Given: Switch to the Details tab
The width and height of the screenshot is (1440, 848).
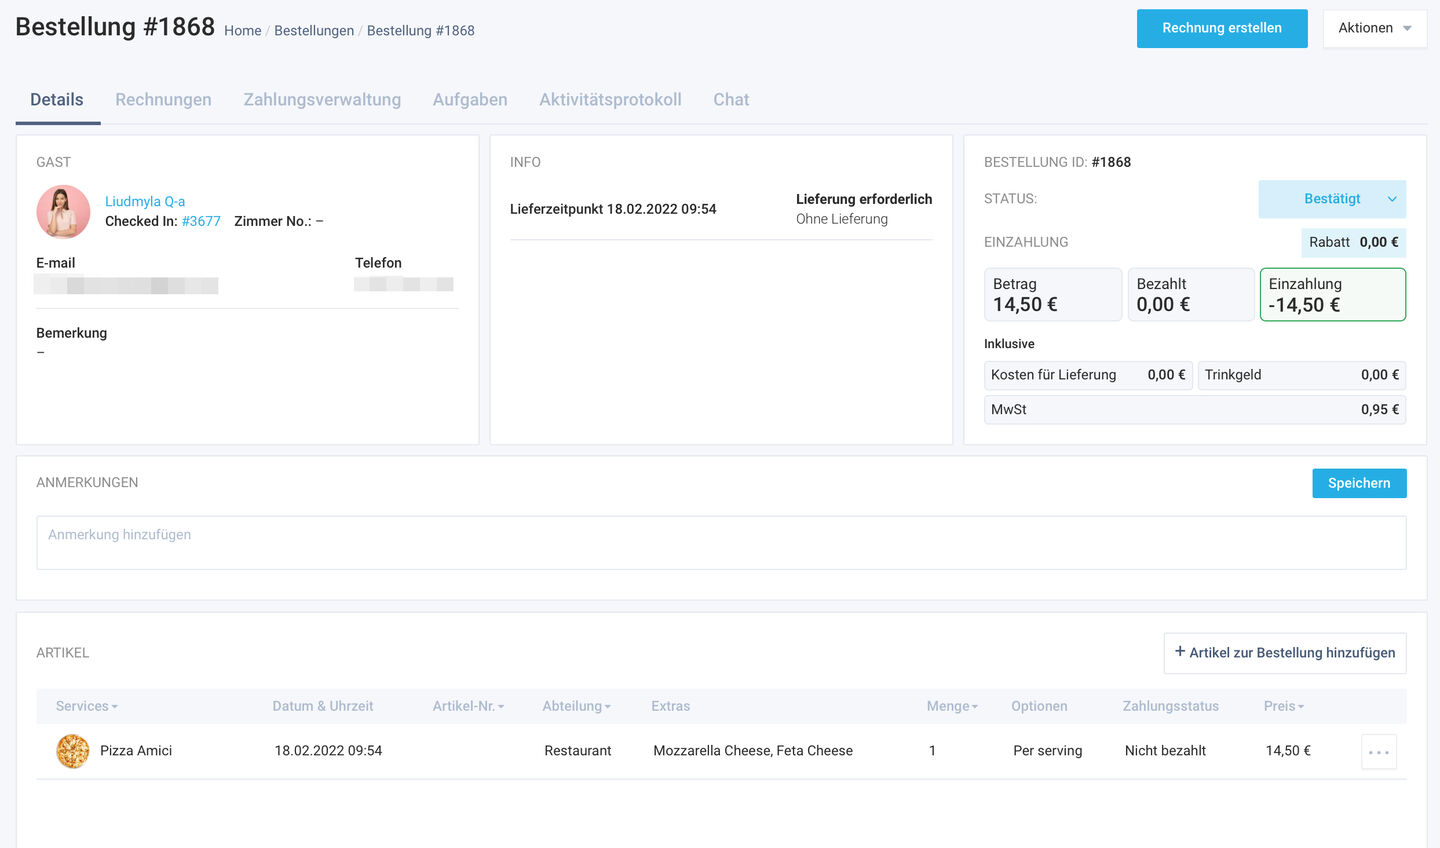Looking at the screenshot, I should coord(57,100).
